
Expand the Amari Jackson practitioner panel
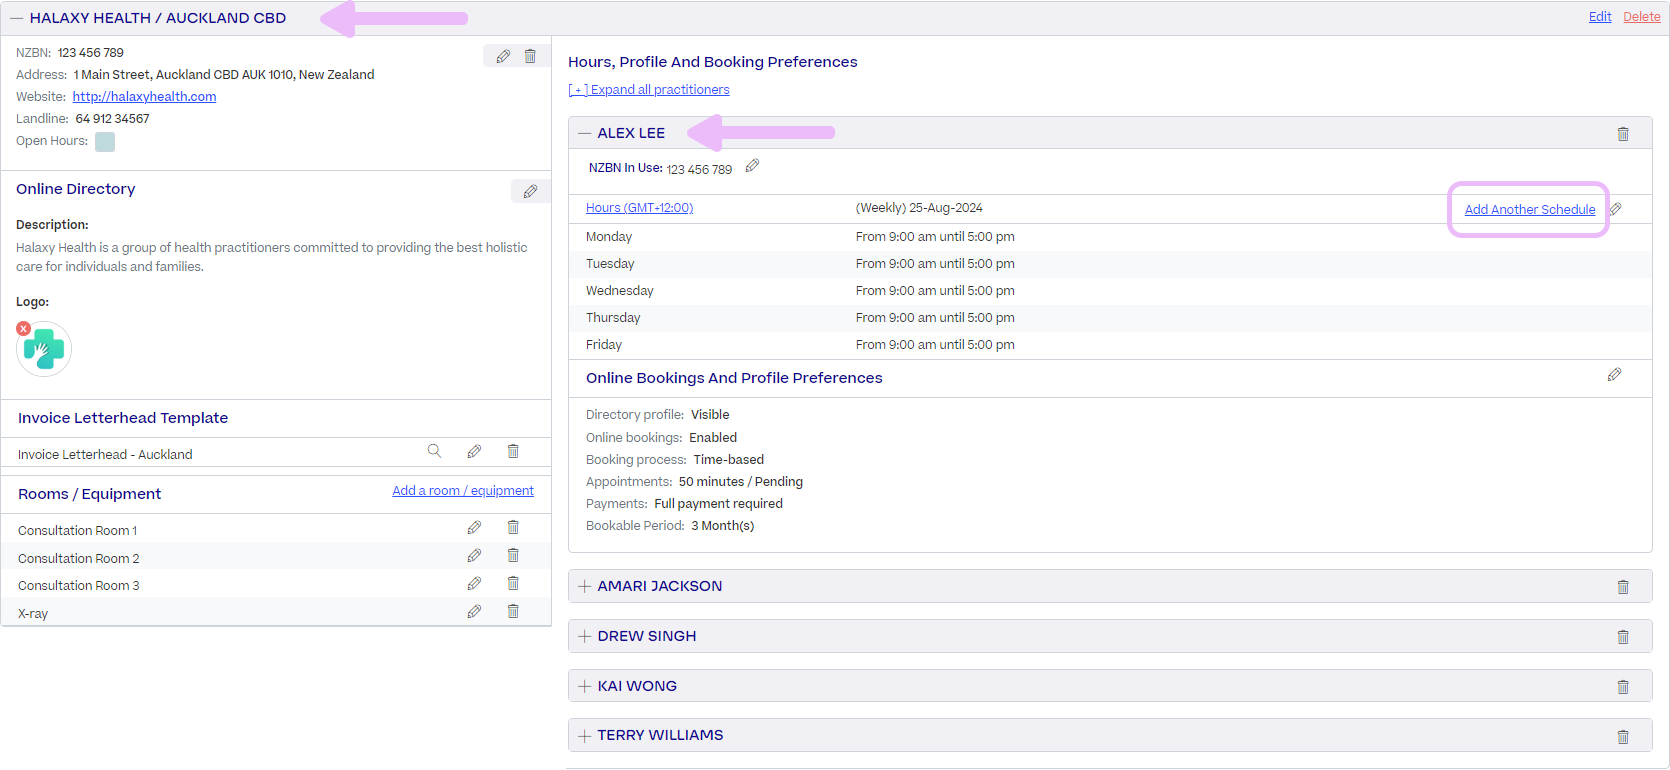pos(585,586)
